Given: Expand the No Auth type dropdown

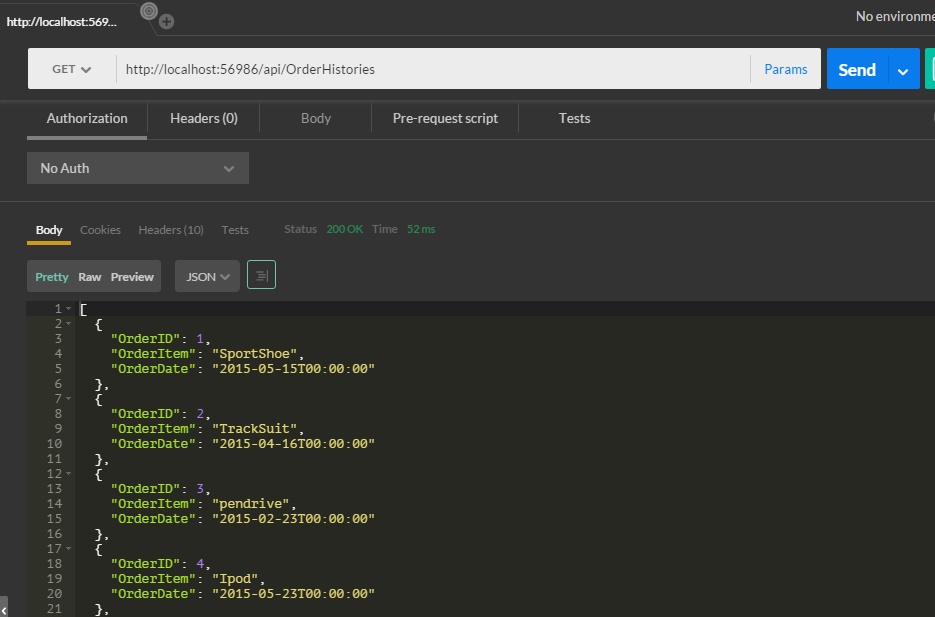Looking at the screenshot, I should [x=137, y=168].
